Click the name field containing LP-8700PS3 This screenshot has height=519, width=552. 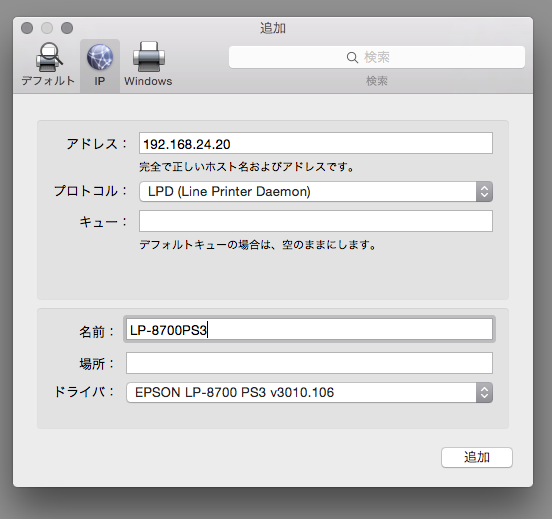point(309,330)
